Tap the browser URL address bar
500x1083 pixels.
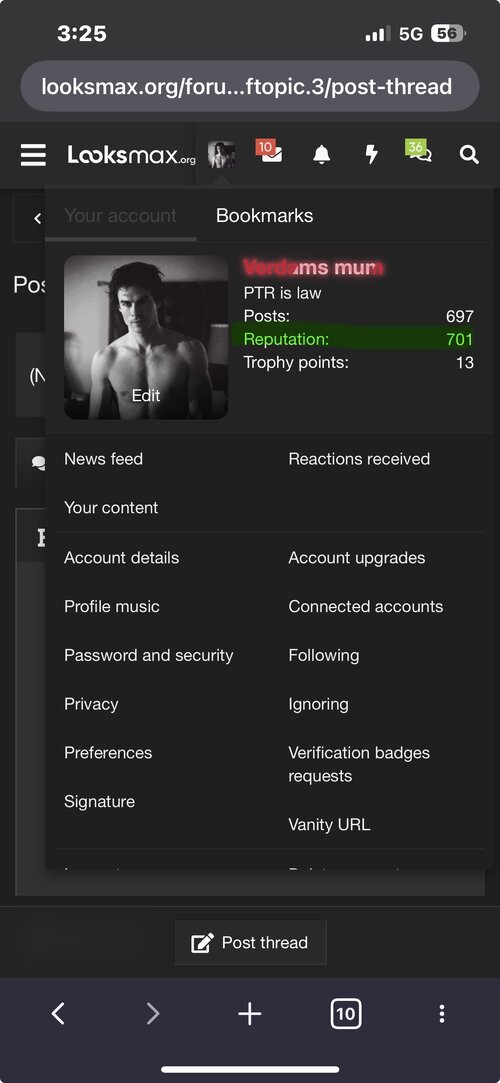click(x=250, y=86)
